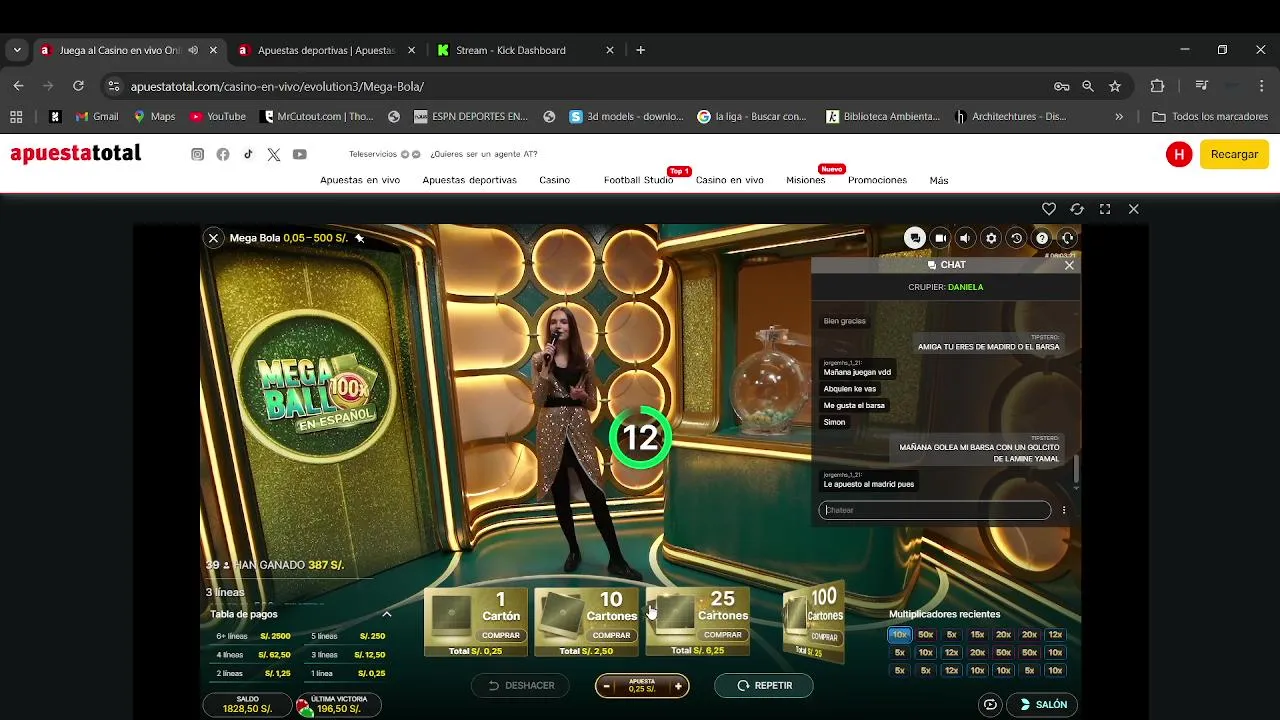The height and width of the screenshot is (720, 1280).
Task: Open the game history clock icon
Action: point(1017,238)
